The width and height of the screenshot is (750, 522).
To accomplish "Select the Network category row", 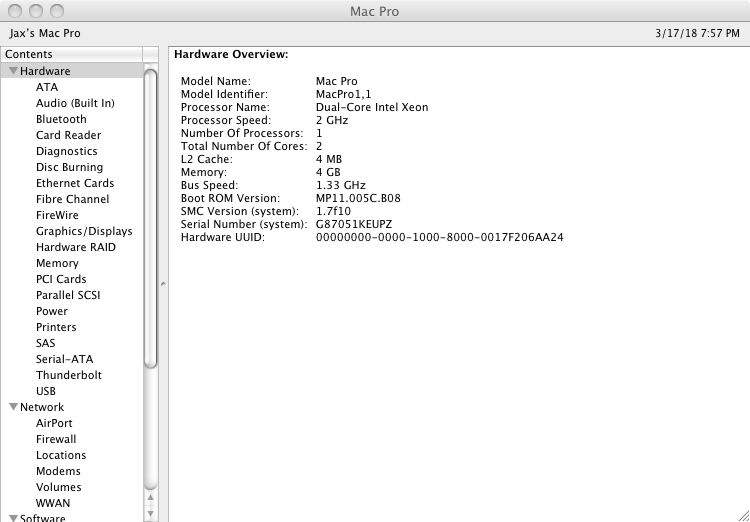I will [72, 407].
